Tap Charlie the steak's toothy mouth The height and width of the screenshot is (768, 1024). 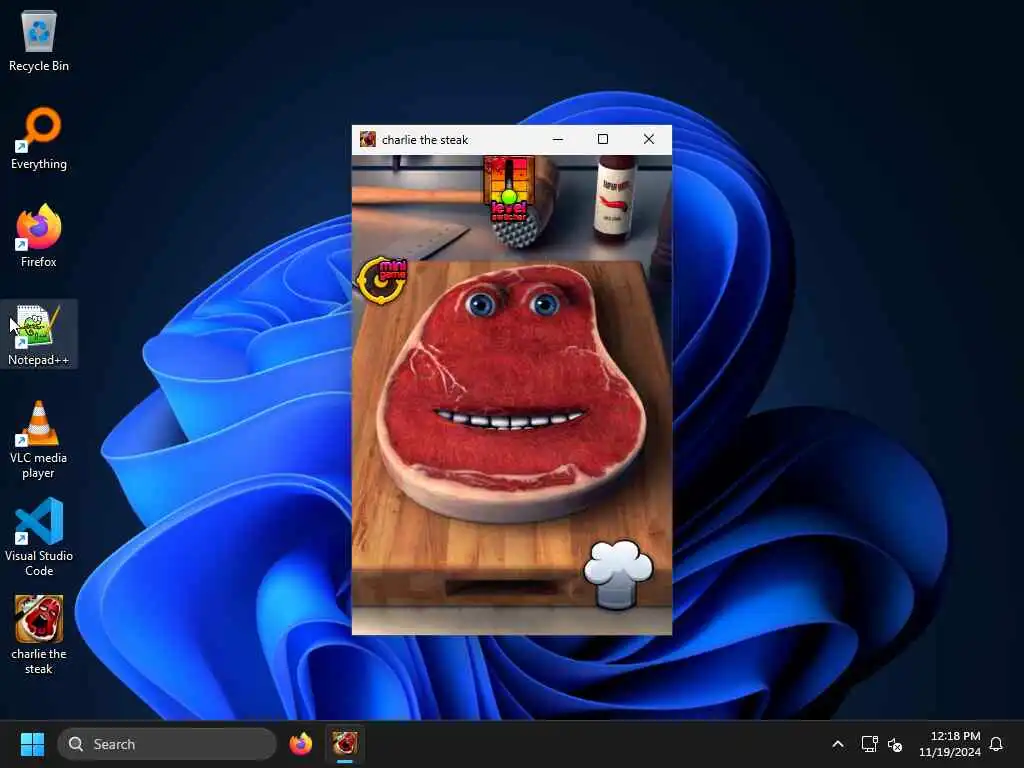click(511, 419)
